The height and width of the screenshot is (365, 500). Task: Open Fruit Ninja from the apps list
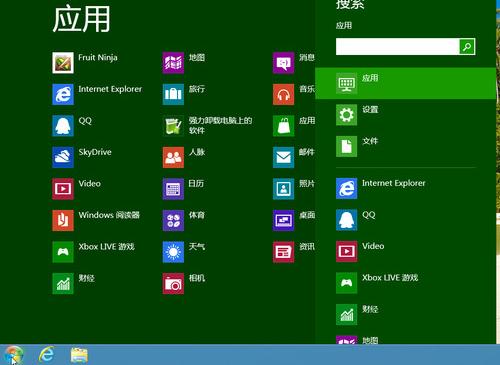click(85, 62)
